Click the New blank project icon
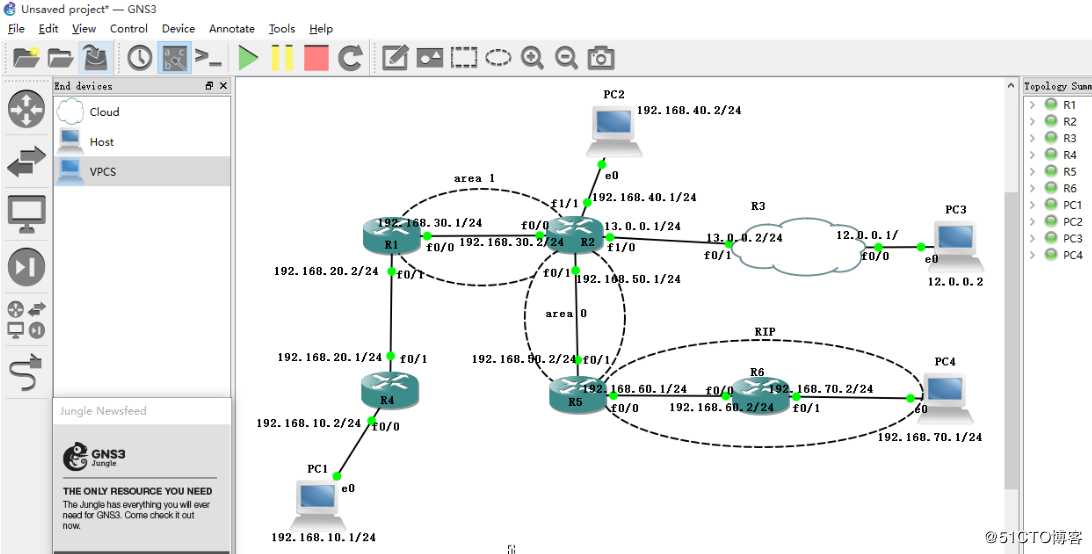1092x554 pixels. pos(26,58)
